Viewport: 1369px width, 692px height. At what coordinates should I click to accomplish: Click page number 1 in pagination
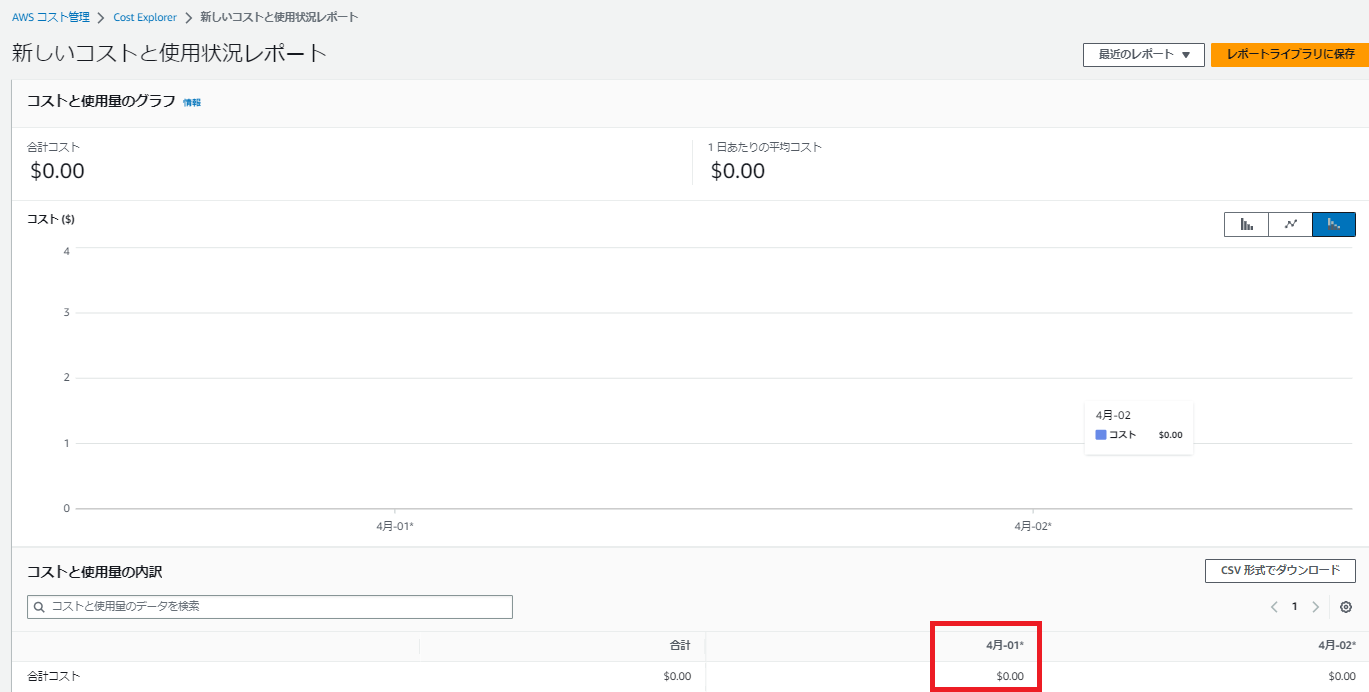pyautogui.click(x=1294, y=607)
